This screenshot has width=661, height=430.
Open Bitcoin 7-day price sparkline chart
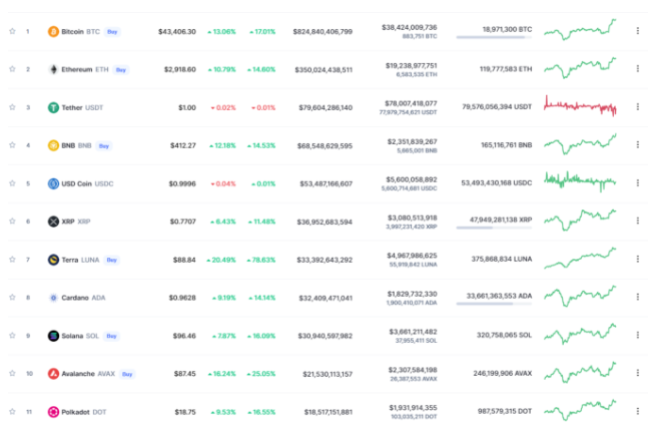pos(580,30)
